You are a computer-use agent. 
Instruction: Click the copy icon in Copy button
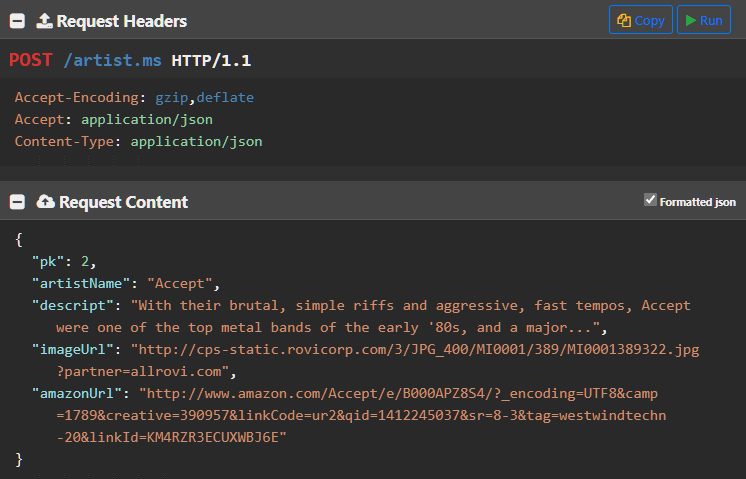click(x=624, y=20)
